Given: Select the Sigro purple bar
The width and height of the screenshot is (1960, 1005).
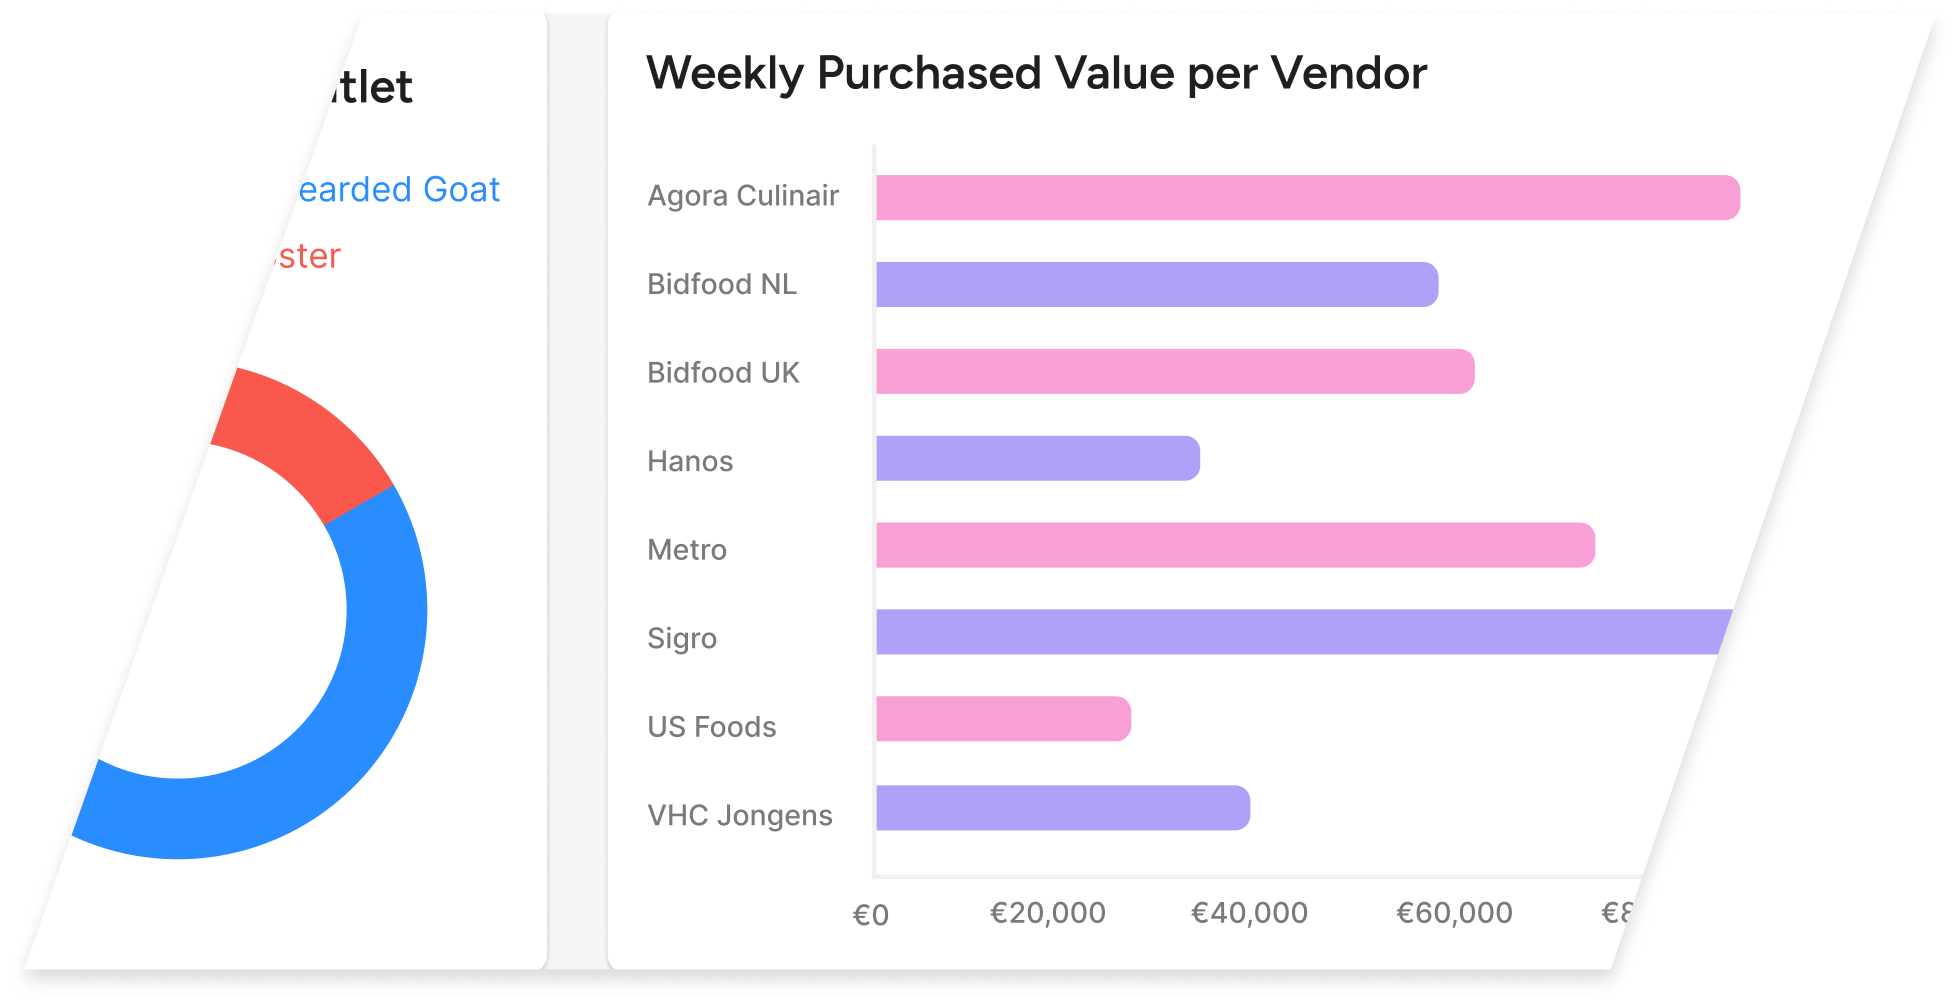Looking at the screenshot, I should click(x=1300, y=632).
